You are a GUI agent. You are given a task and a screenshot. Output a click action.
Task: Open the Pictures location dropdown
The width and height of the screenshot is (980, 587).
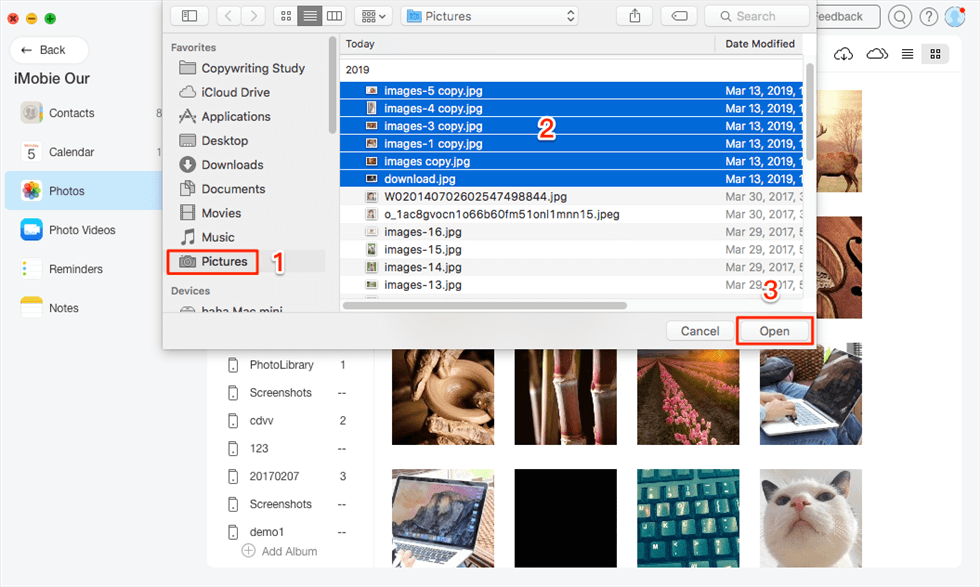coord(490,16)
